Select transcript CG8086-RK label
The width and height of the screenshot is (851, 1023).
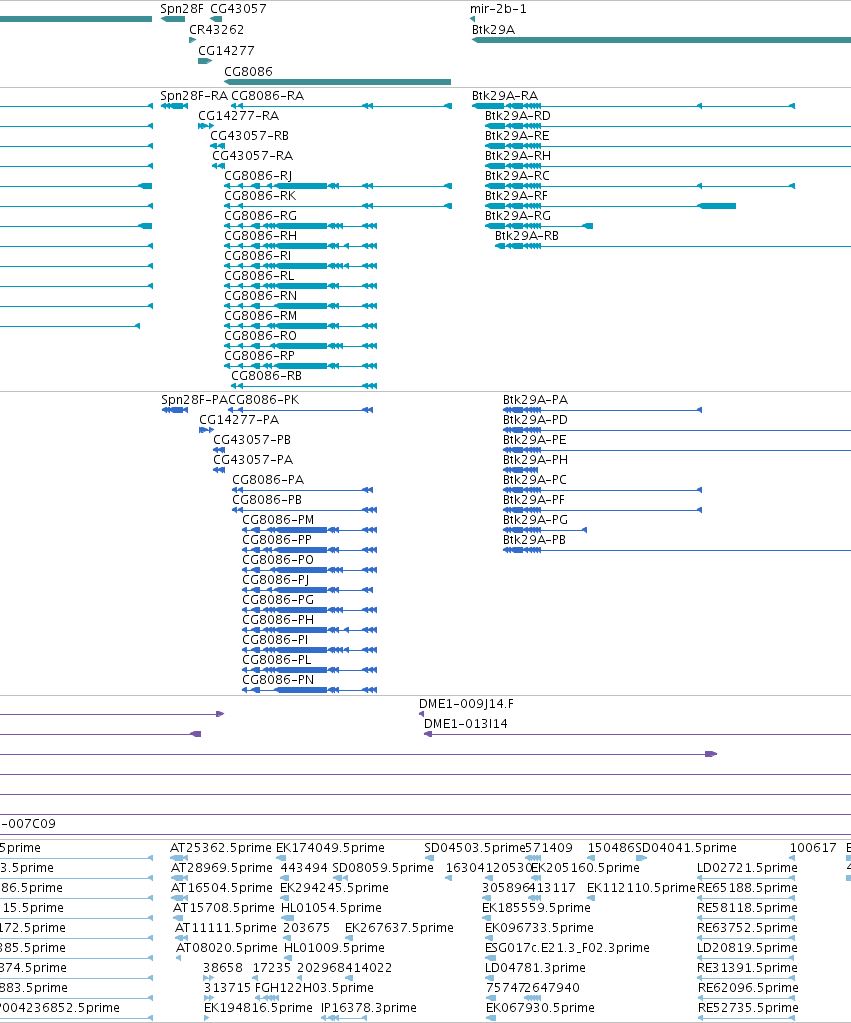tap(260, 196)
